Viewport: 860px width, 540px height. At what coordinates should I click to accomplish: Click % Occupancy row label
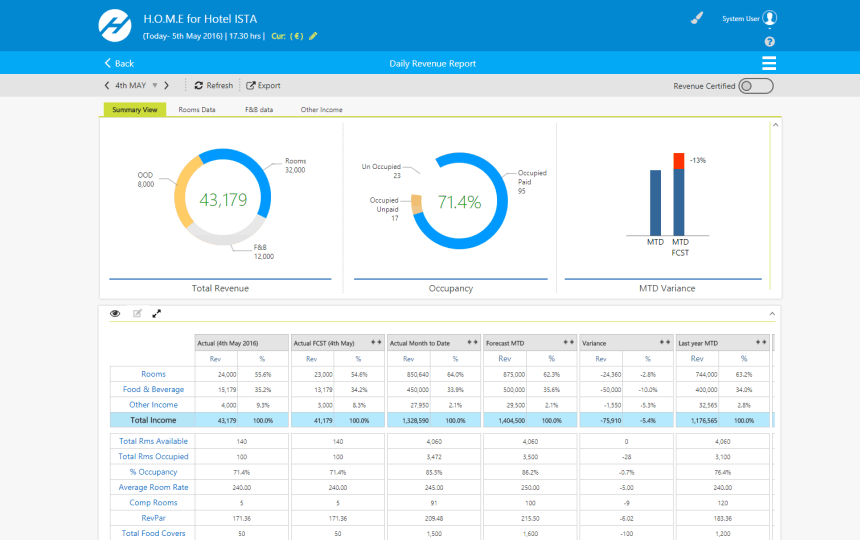(x=153, y=471)
